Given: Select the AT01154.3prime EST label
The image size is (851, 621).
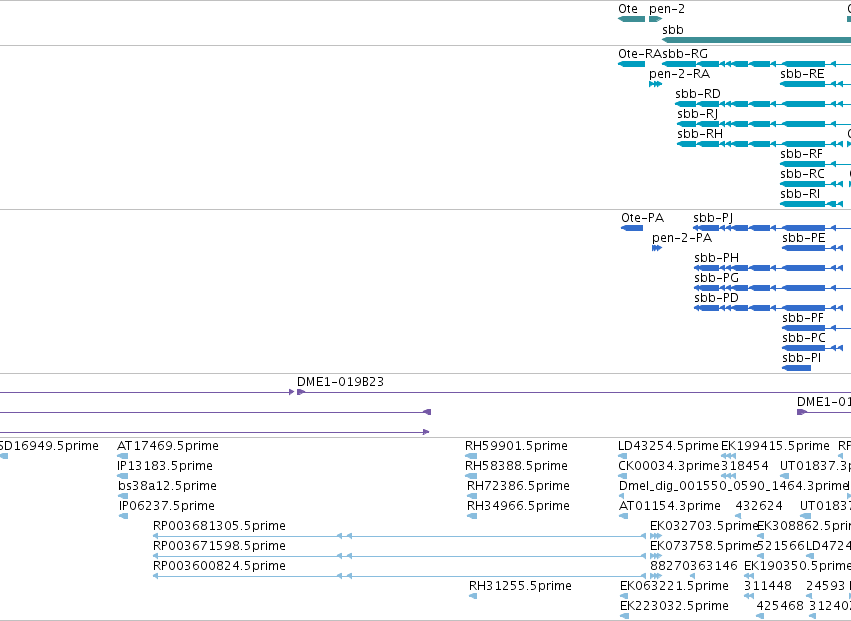Looking at the screenshot, I should [670, 506].
